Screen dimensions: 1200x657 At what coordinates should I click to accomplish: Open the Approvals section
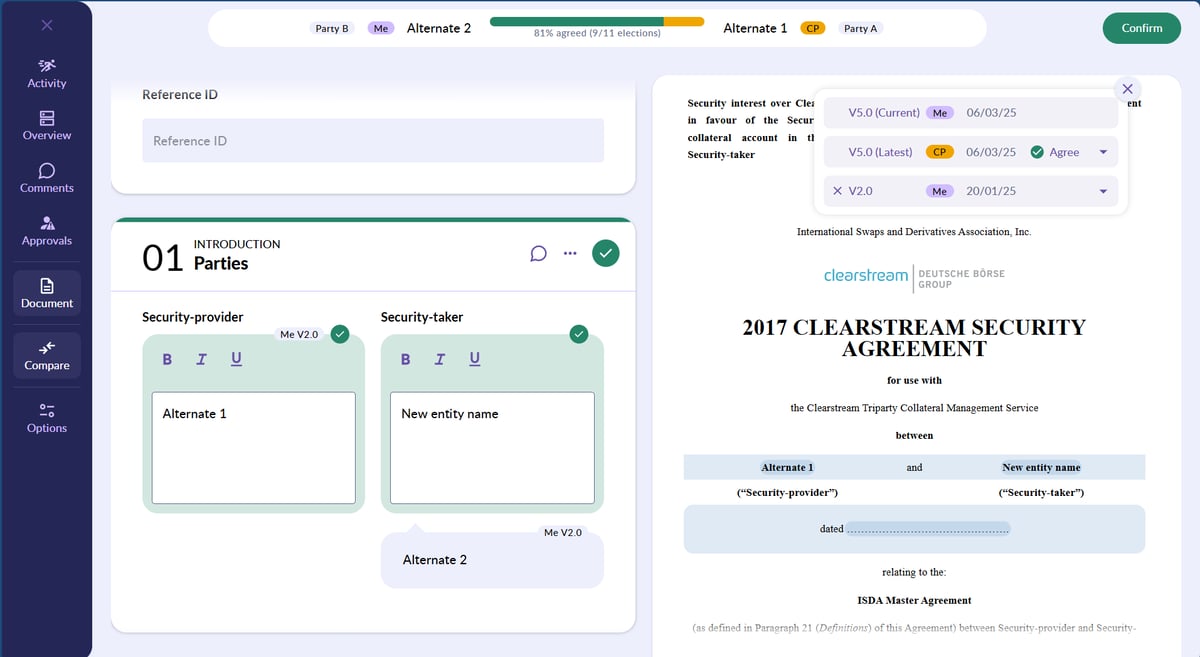click(x=47, y=232)
